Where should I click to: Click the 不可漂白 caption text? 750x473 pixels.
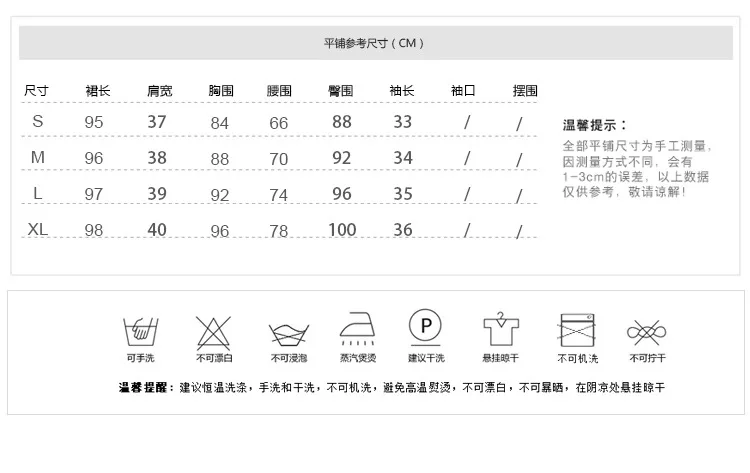(x=214, y=358)
